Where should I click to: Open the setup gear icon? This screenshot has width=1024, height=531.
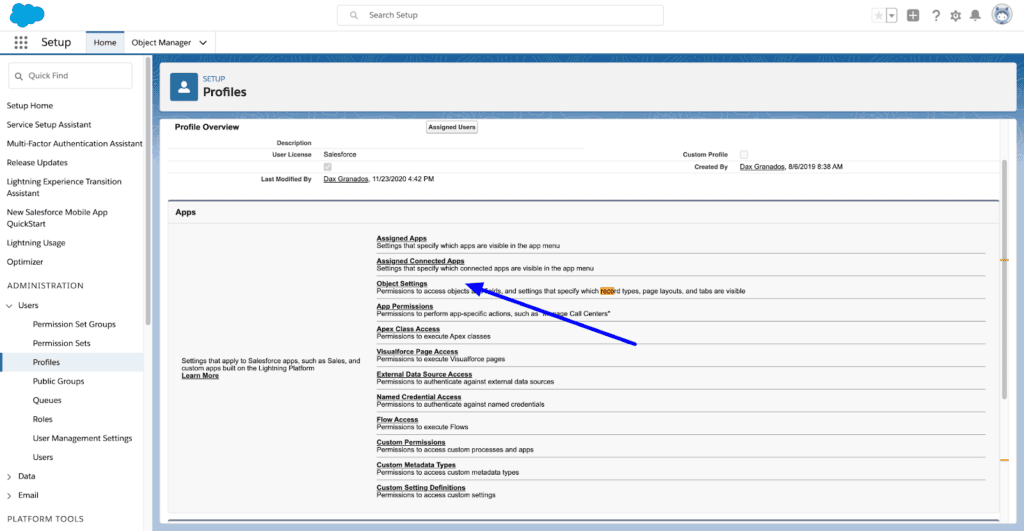click(955, 16)
